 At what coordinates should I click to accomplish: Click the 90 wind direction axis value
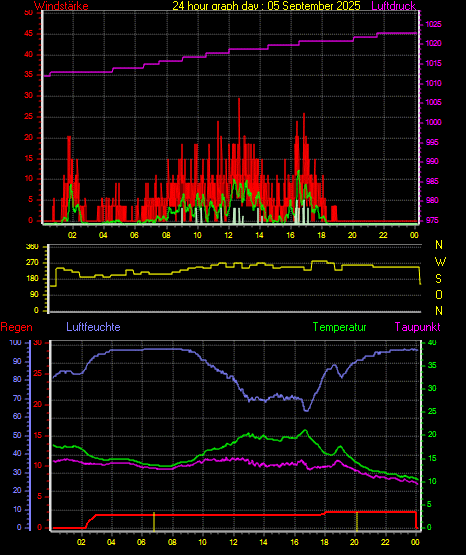coord(34,294)
